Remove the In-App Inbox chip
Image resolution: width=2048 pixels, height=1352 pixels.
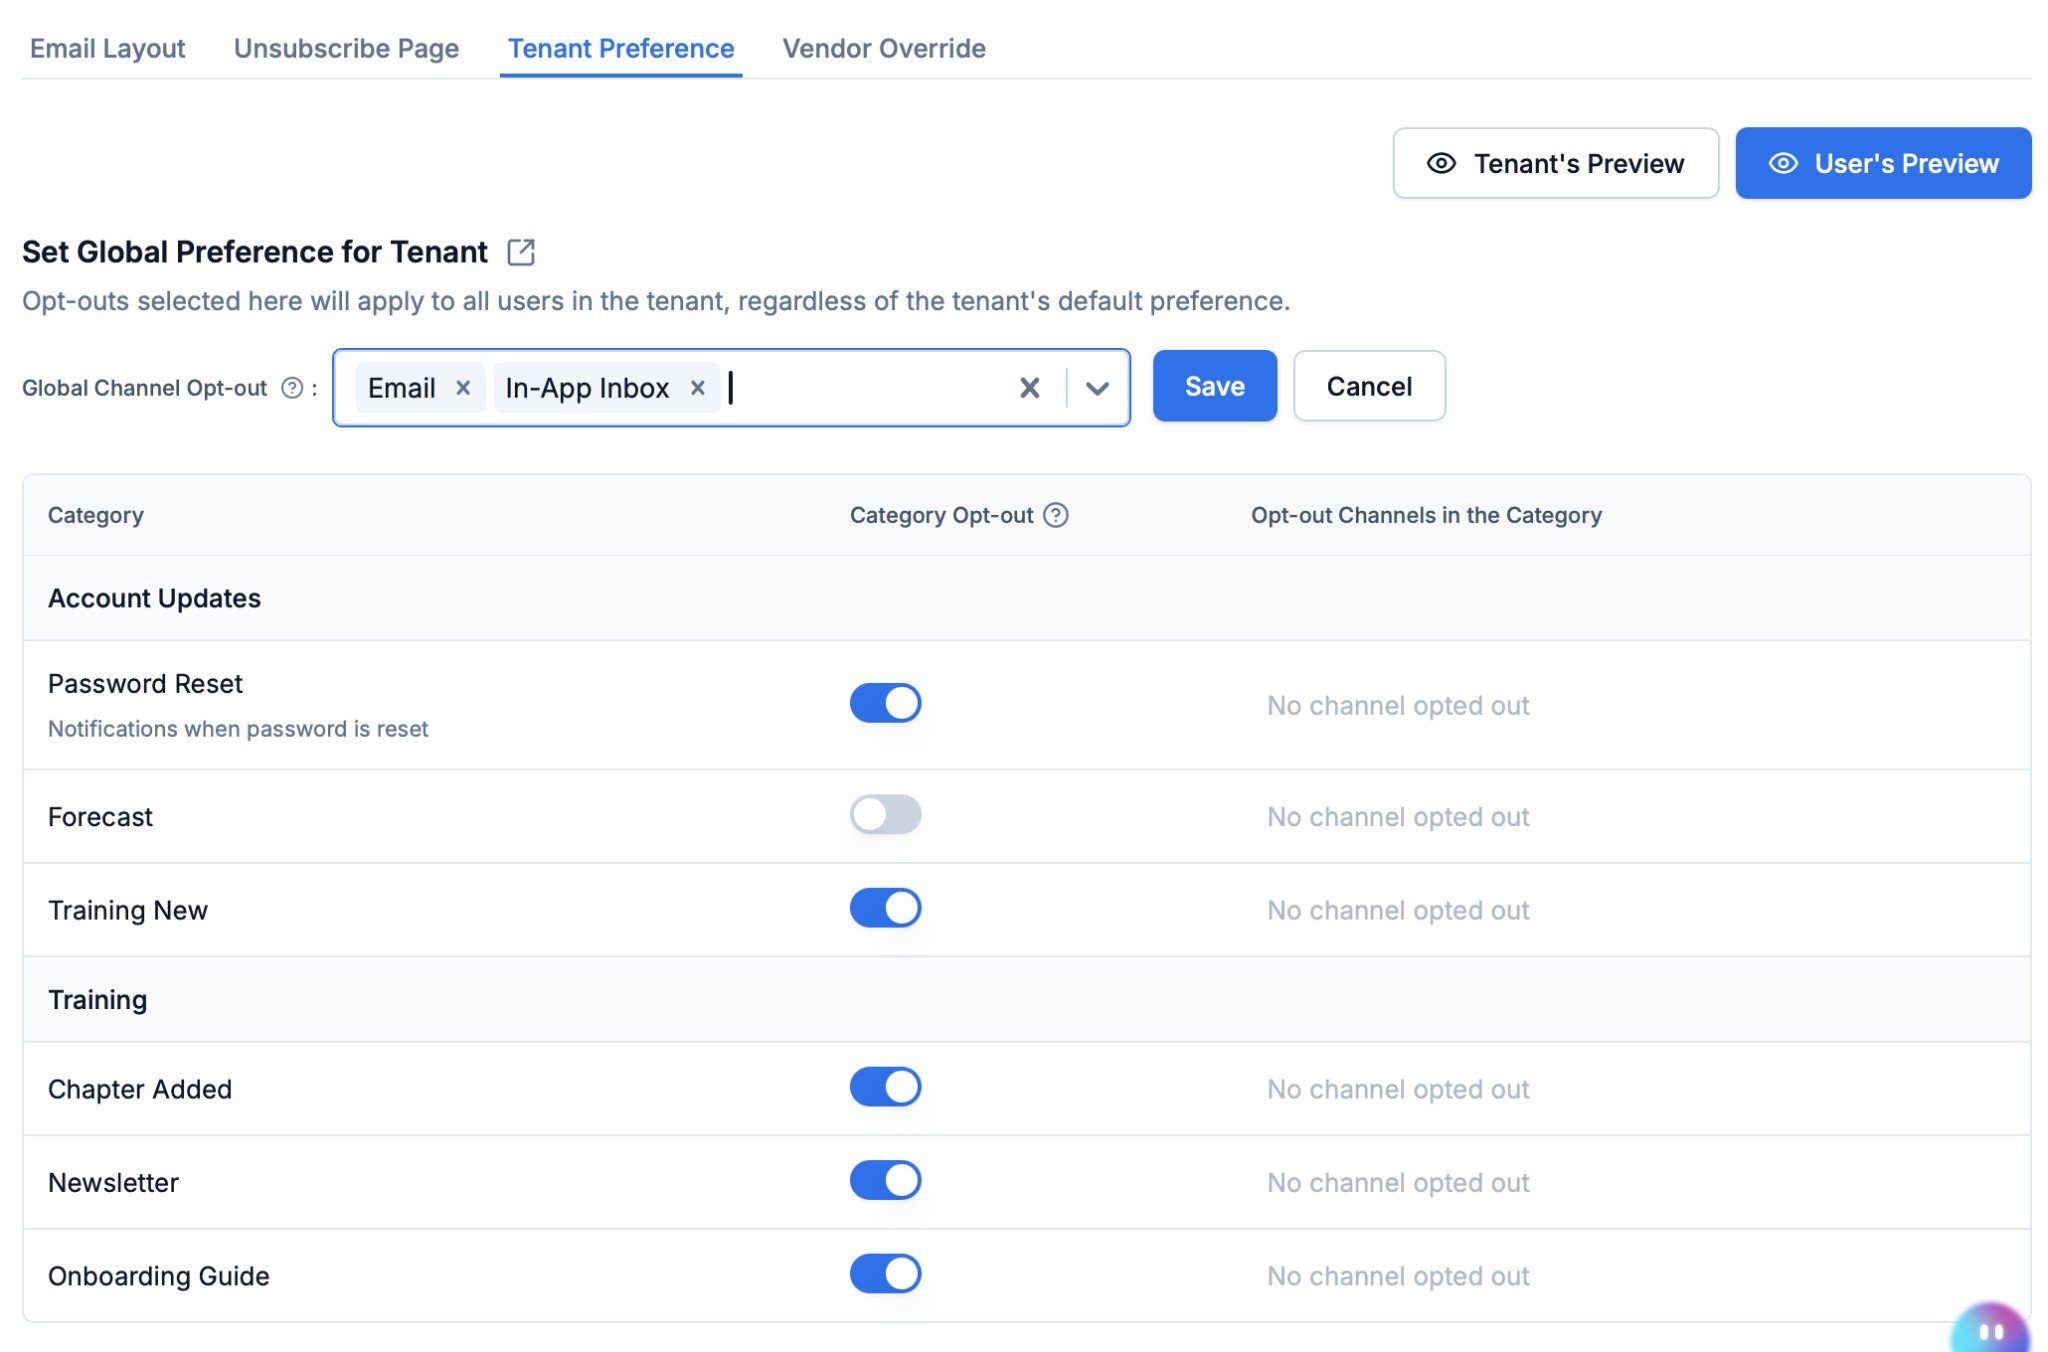pyautogui.click(x=698, y=388)
